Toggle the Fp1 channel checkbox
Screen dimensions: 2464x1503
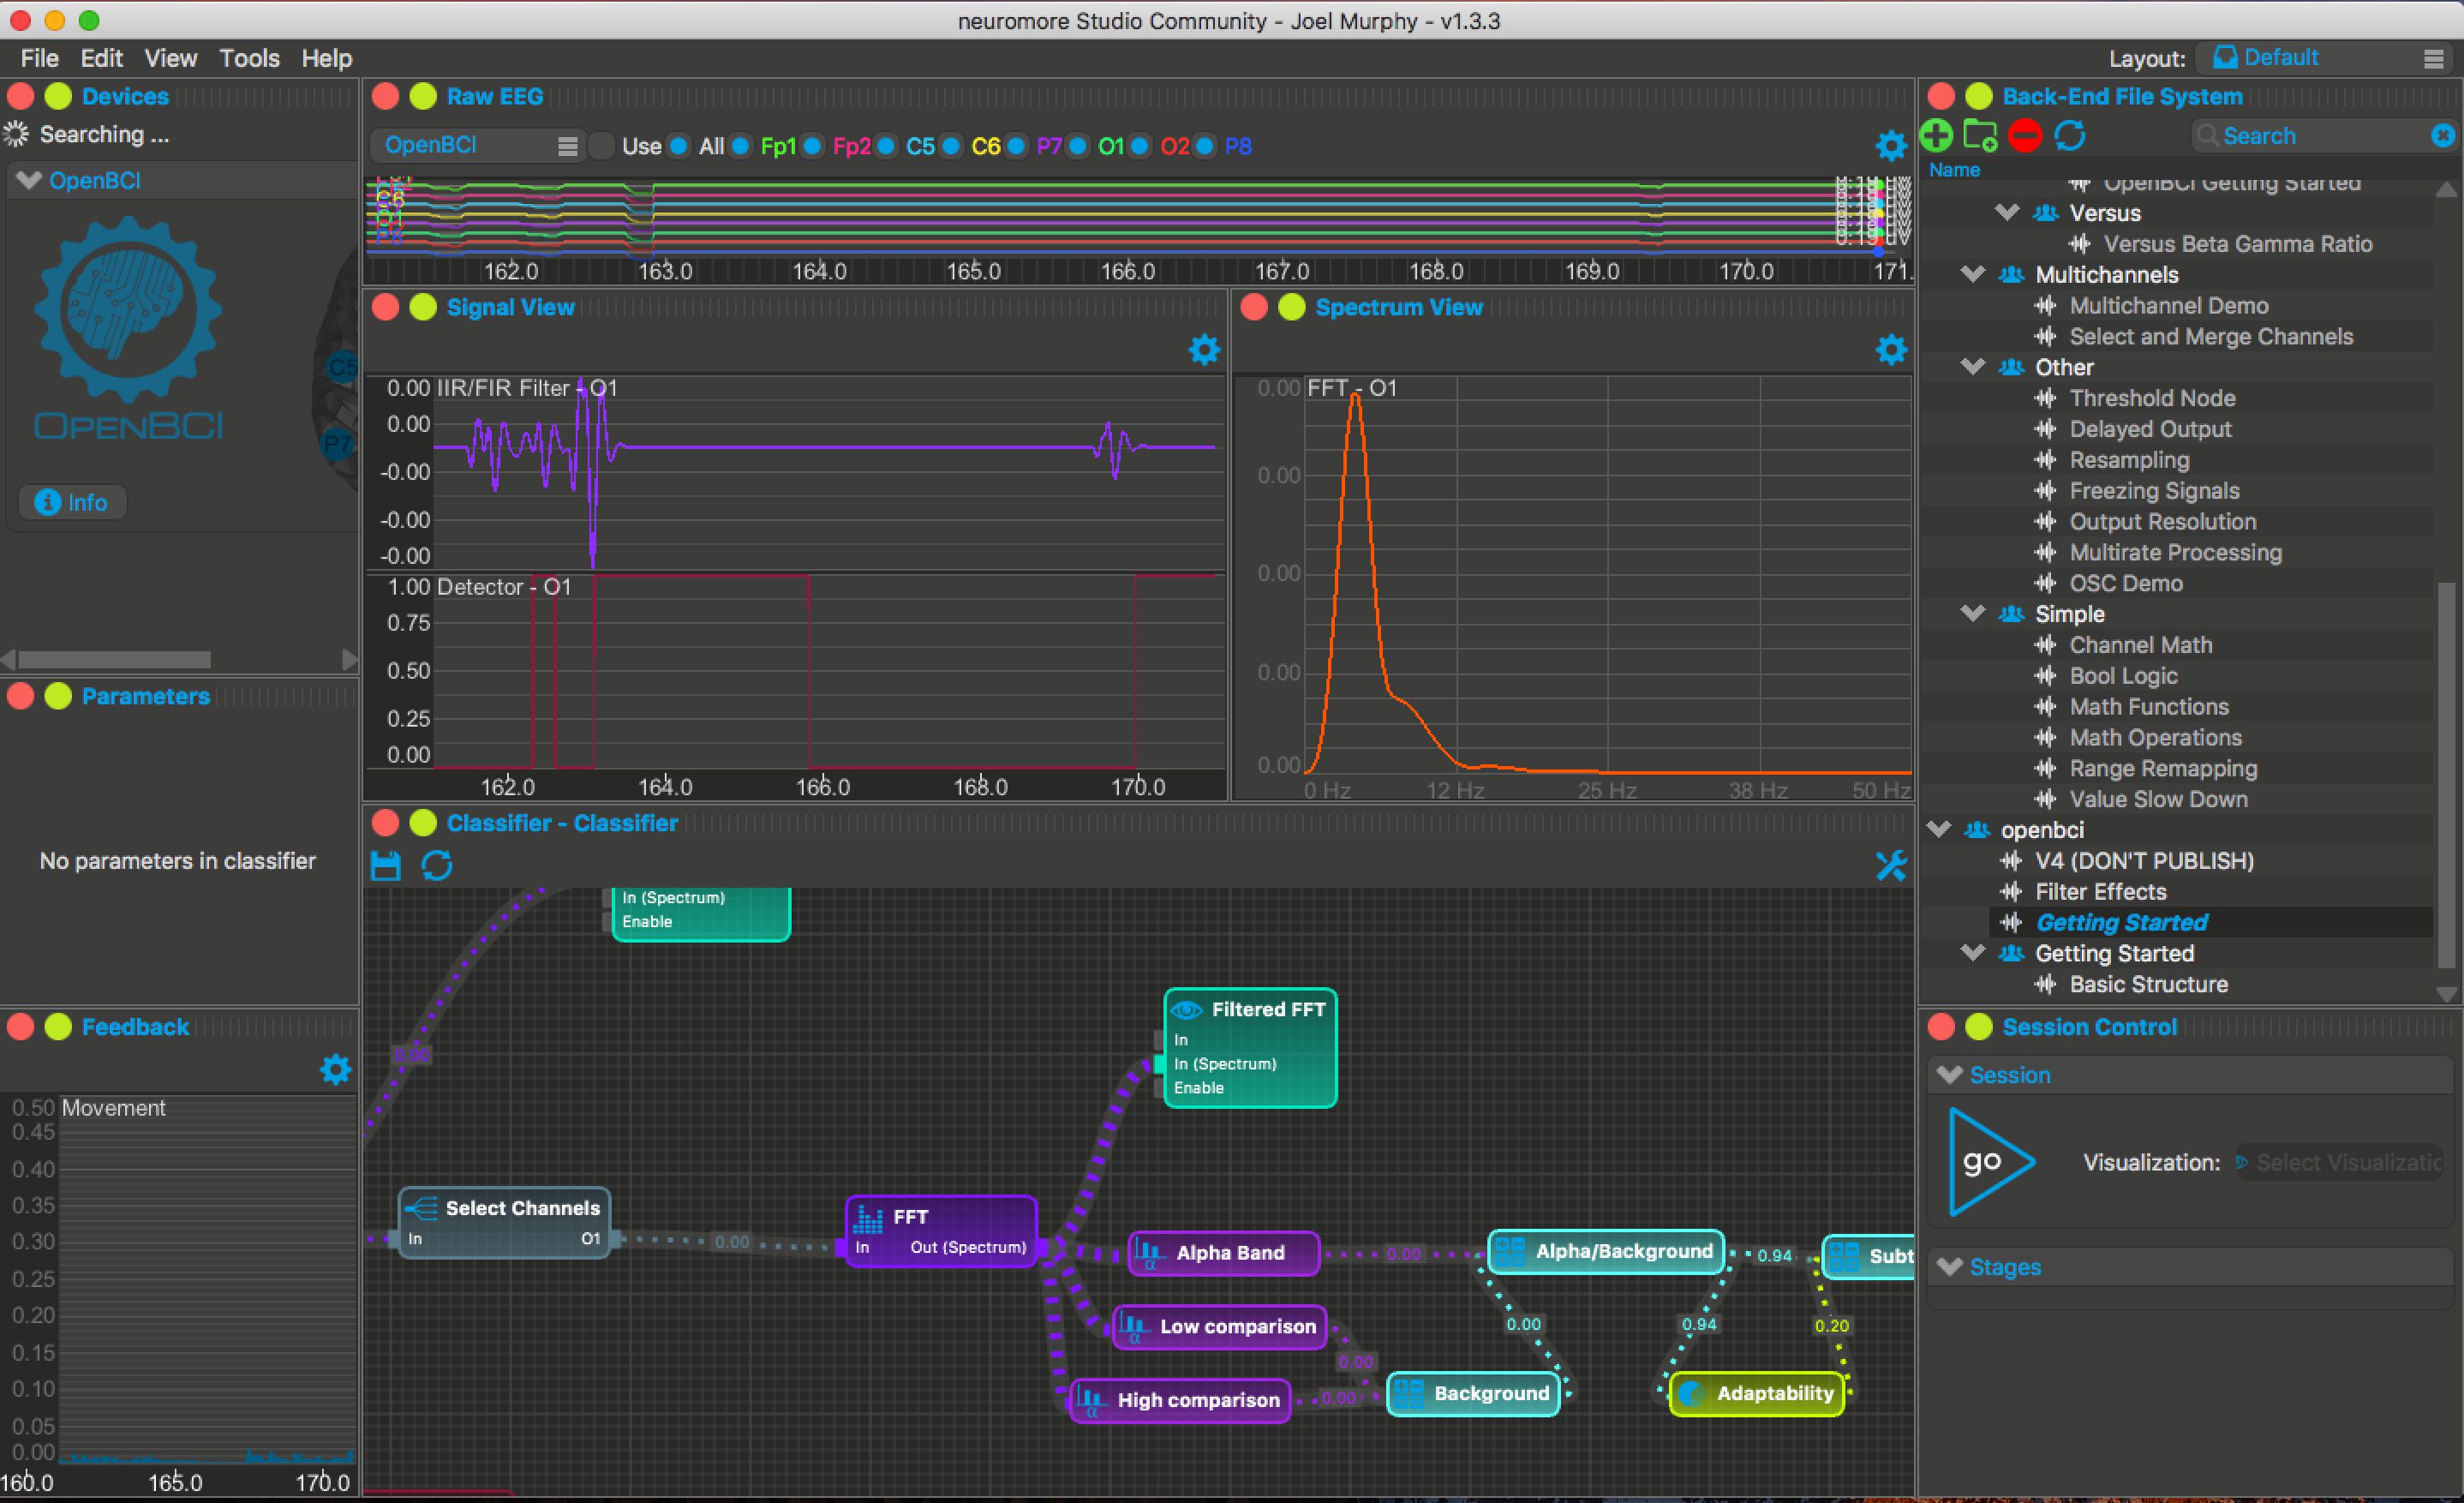741,146
